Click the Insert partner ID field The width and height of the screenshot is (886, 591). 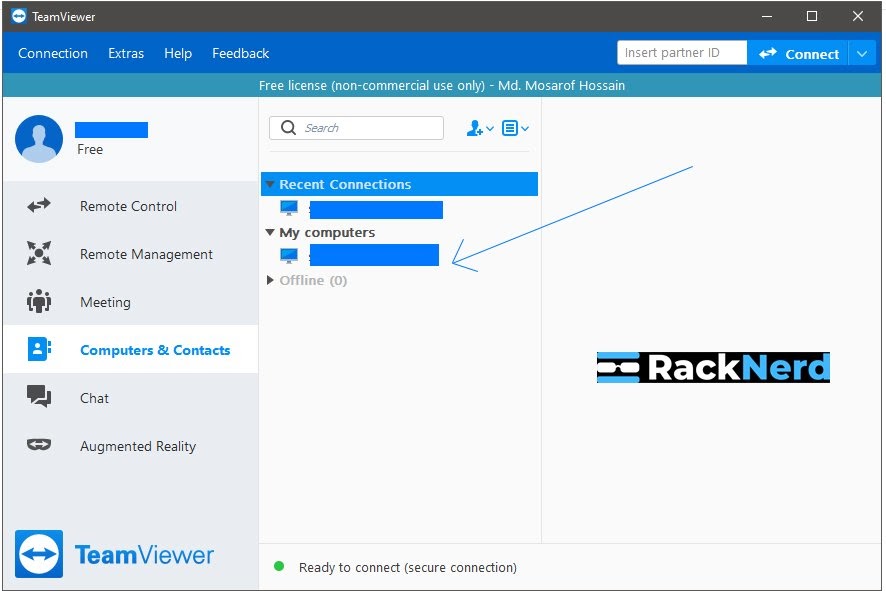click(682, 53)
